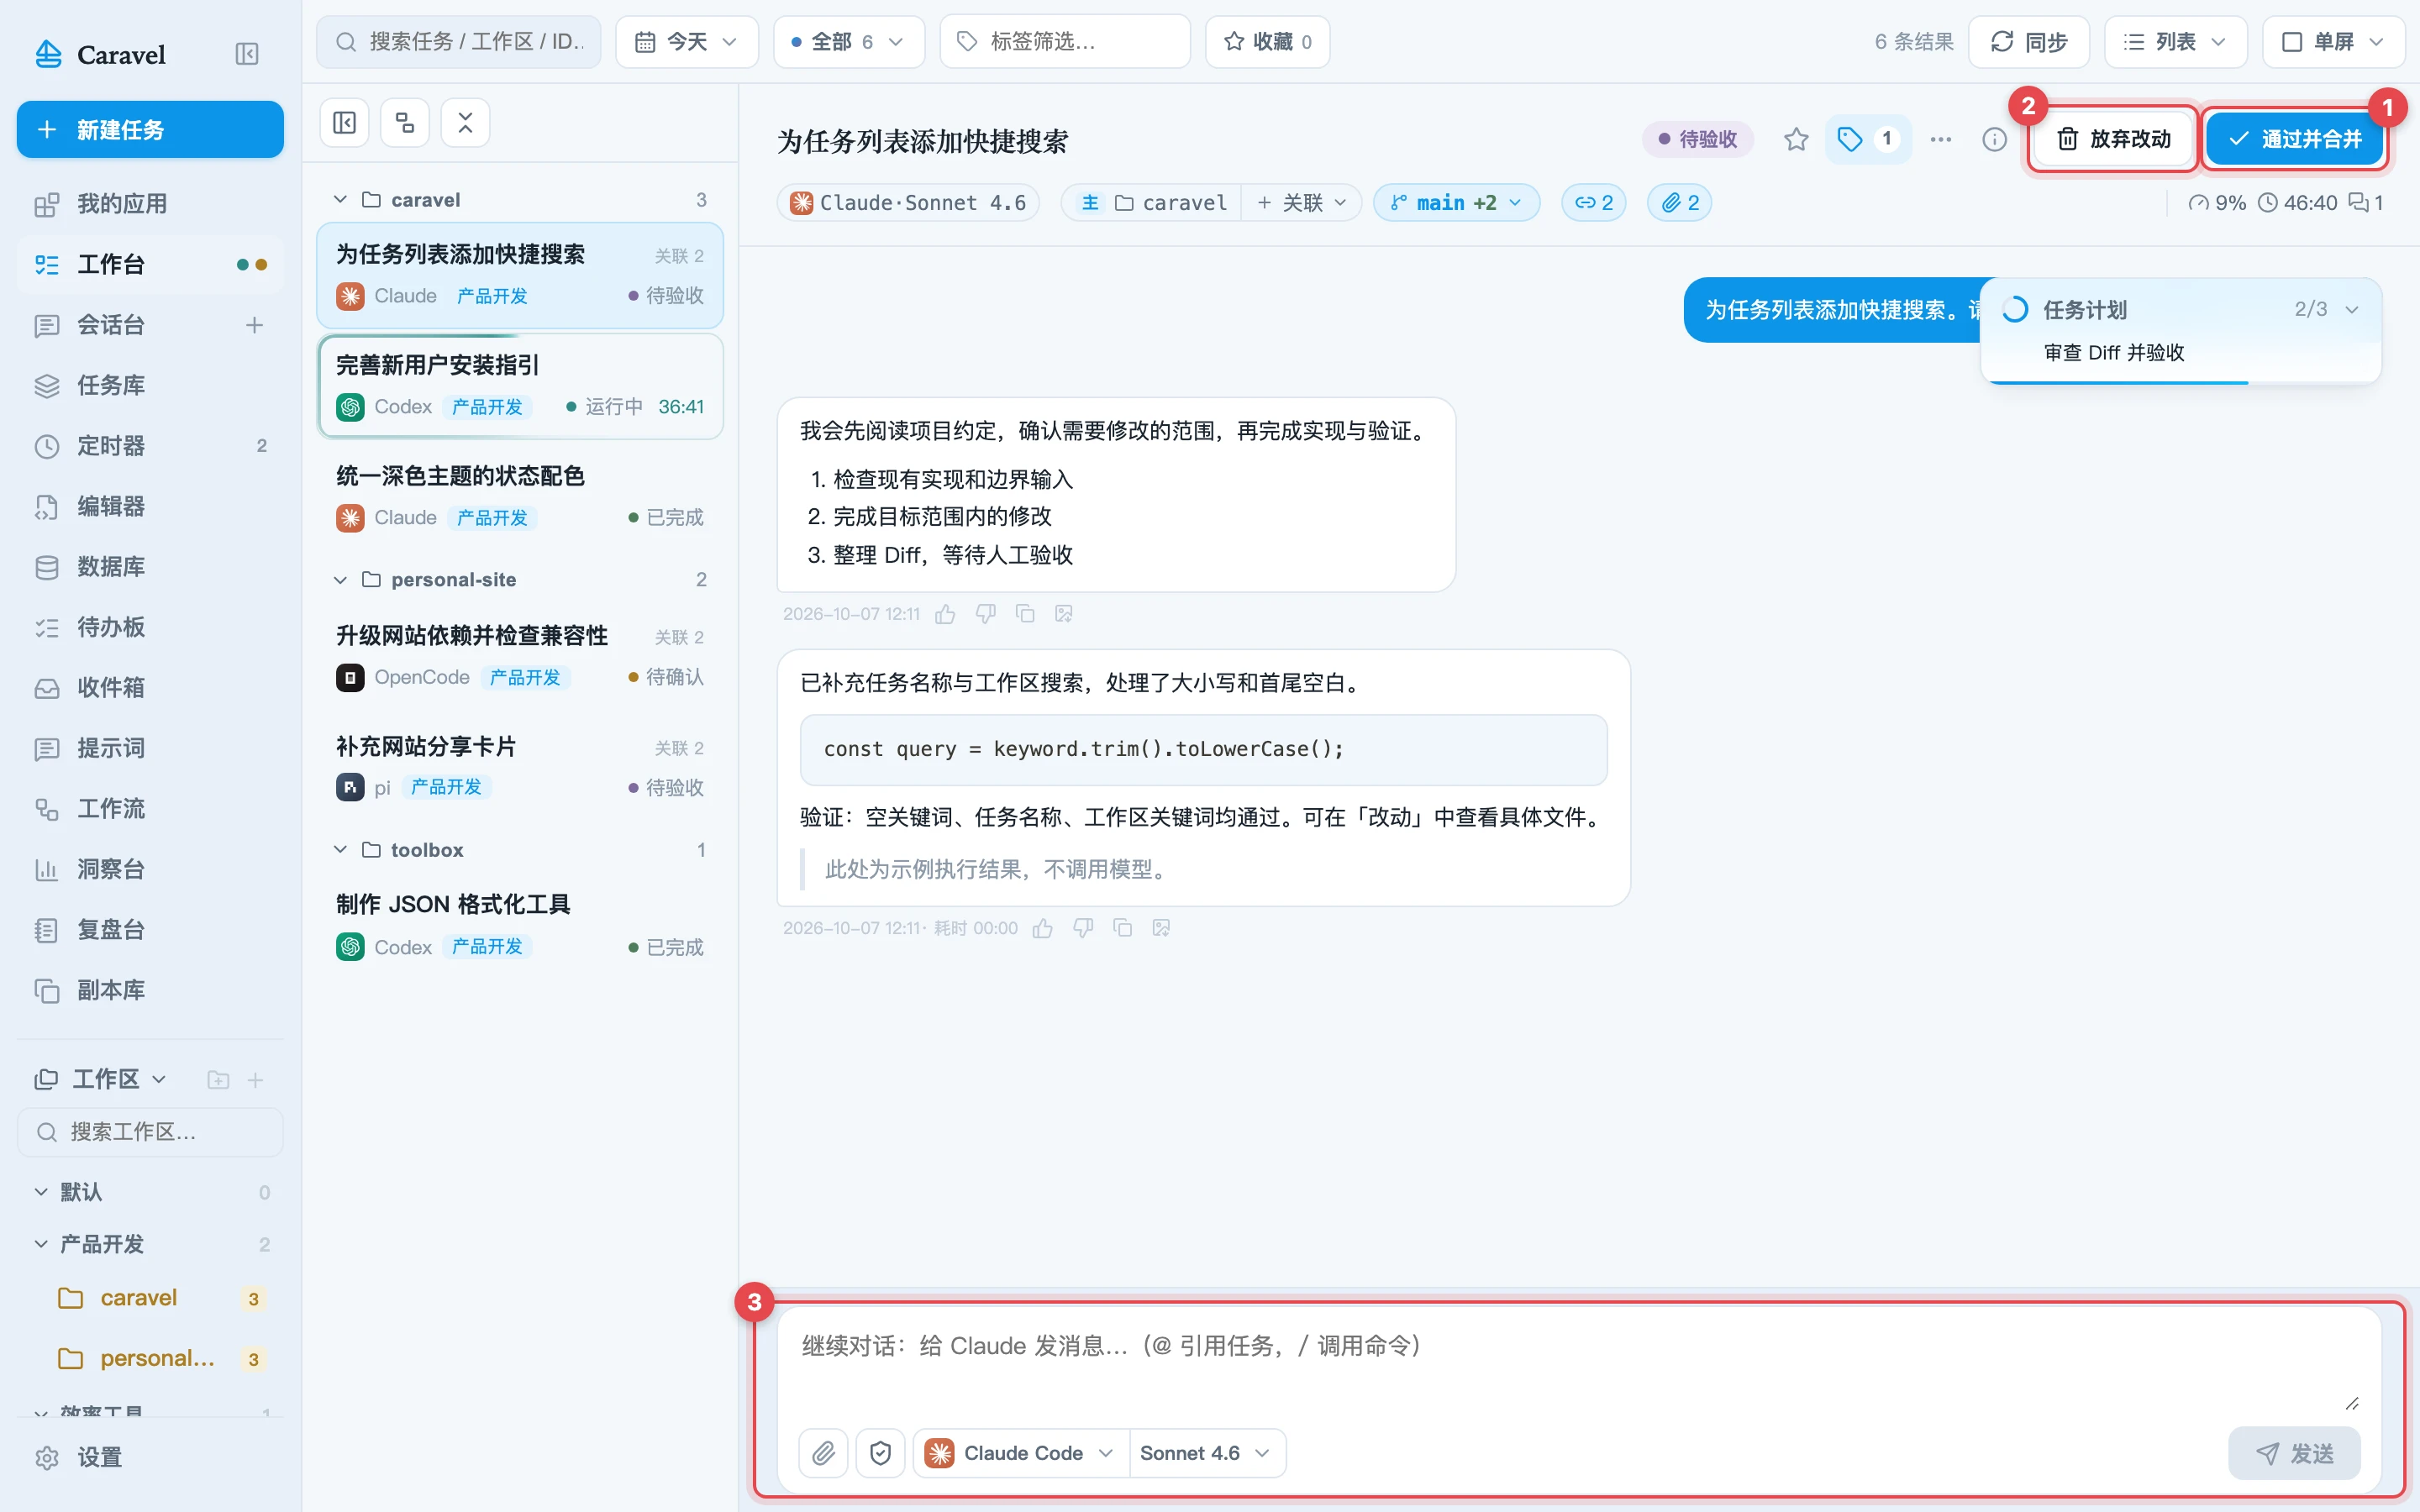Export second assistant message as image

pos(1161,928)
